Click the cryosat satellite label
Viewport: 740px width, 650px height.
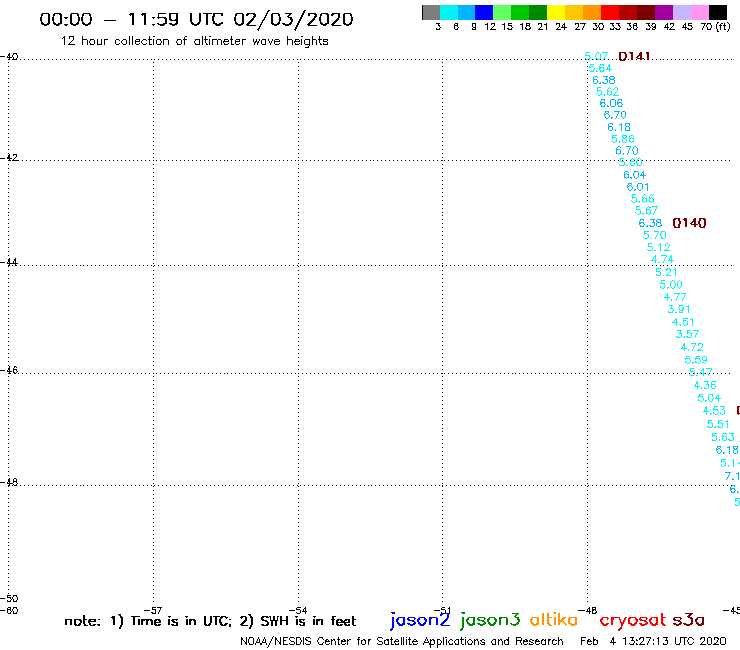633,620
